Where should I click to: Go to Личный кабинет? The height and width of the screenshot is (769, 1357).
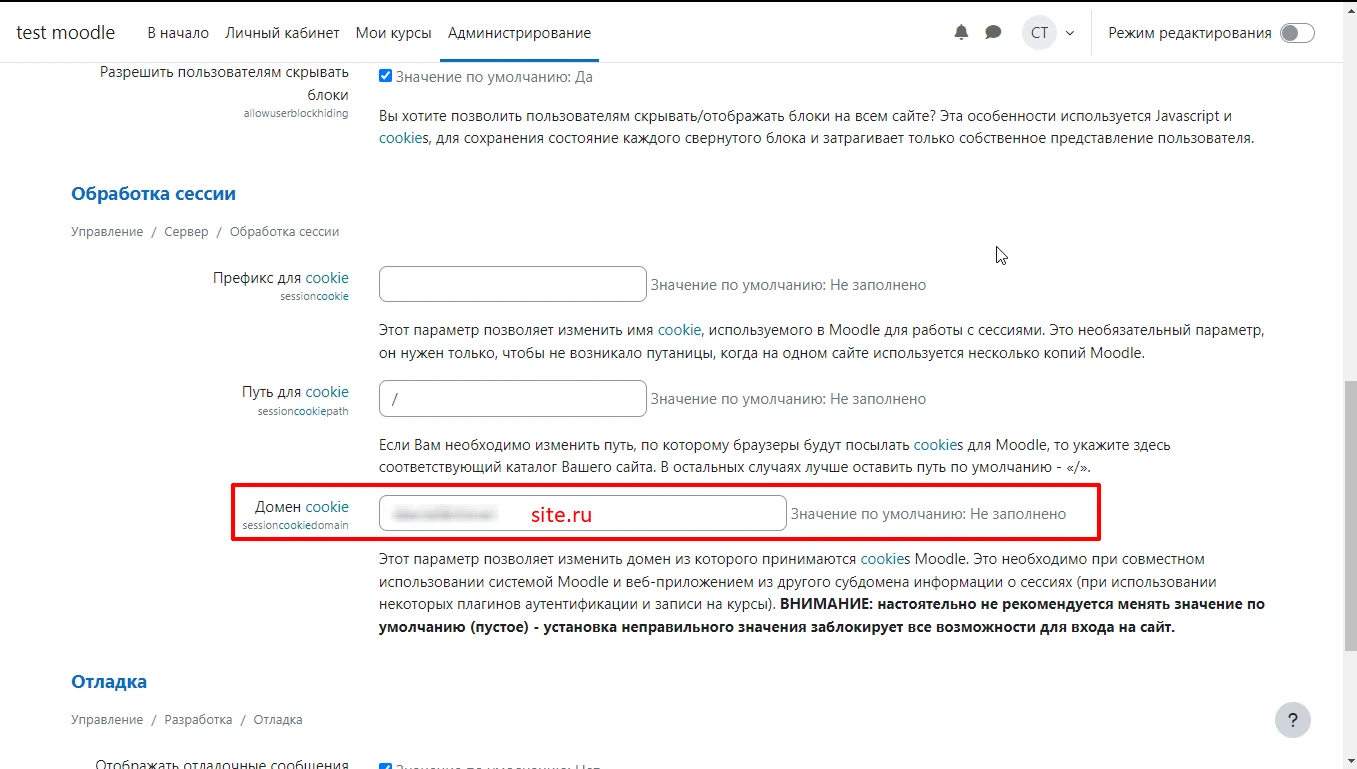(283, 32)
